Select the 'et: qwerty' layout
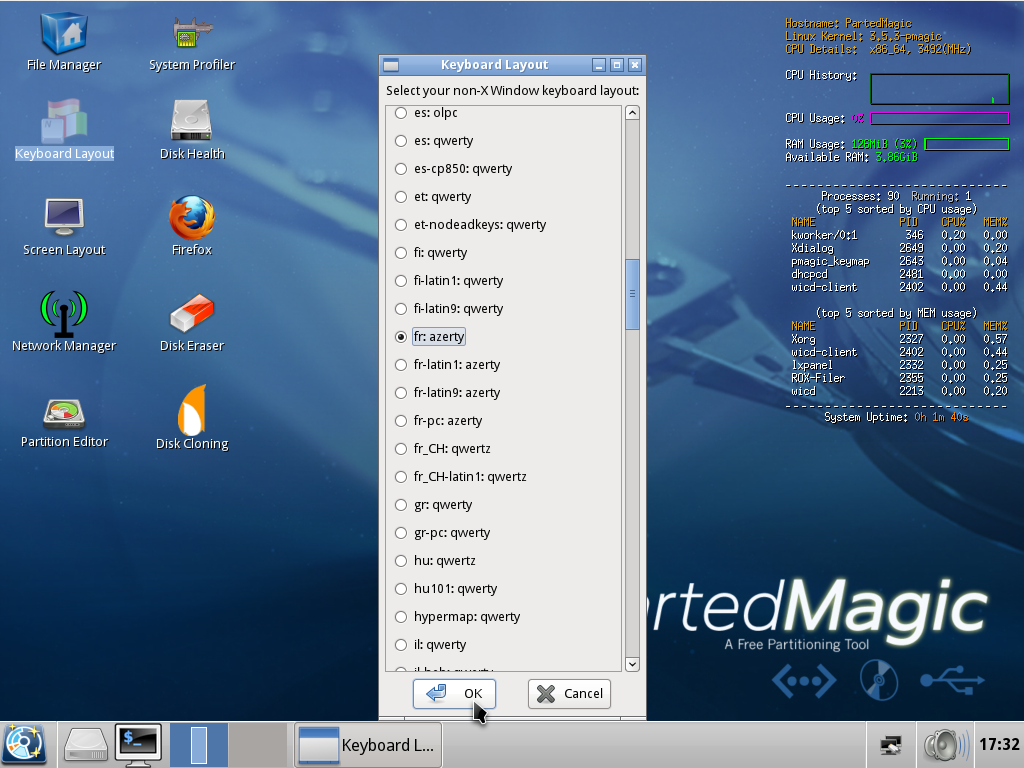Viewport: 1024px width, 768px height. tap(432, 197)
